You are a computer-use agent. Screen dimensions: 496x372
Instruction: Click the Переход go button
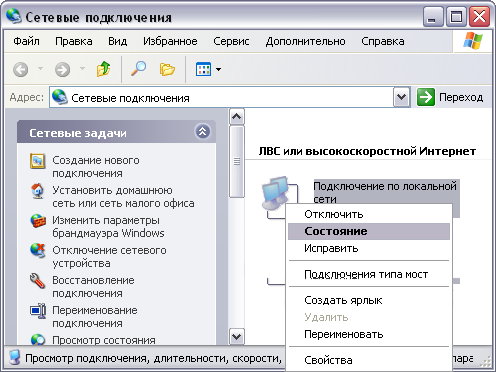450,97
